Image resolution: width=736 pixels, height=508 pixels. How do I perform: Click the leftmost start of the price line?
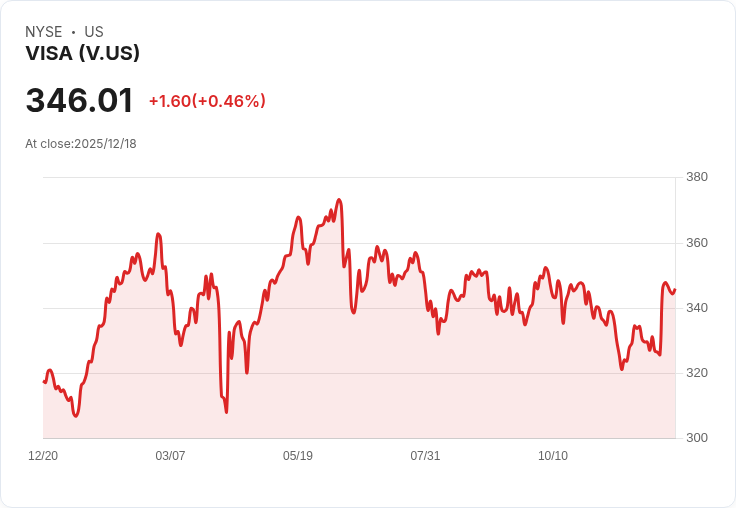click(x=44, y=382)
